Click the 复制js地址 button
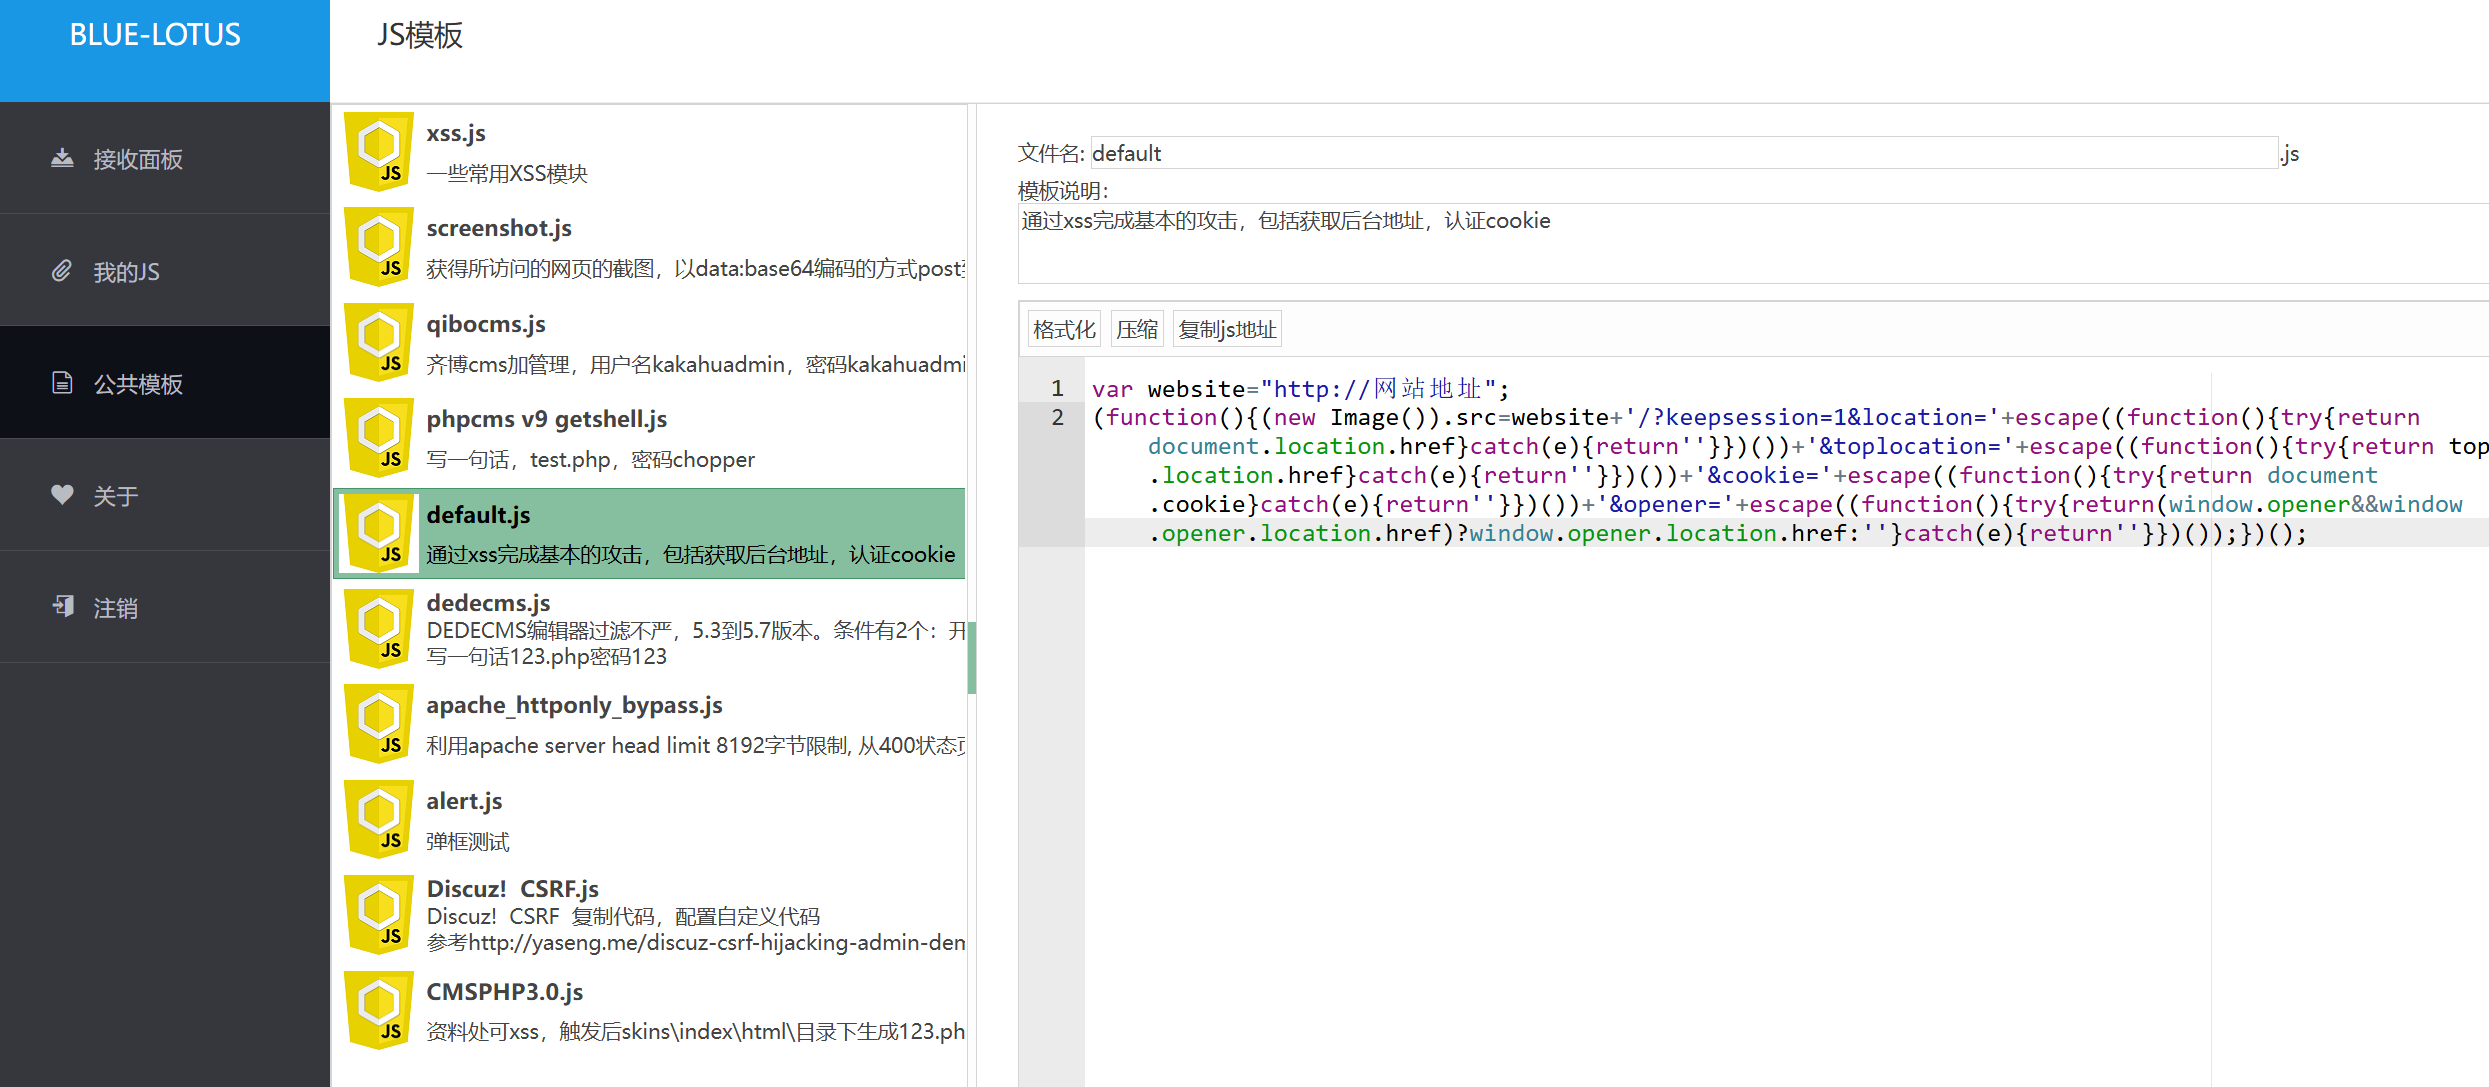2489x1087 pixels. click(x=1227, y=329)
